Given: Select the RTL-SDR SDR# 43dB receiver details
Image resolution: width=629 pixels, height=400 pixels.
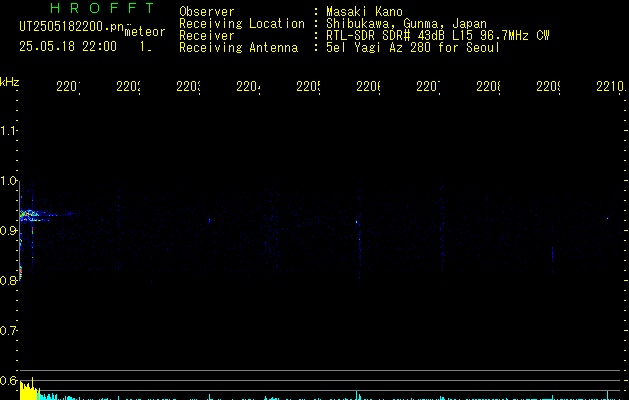Looking at the screenshot, I should coord(438,35).
